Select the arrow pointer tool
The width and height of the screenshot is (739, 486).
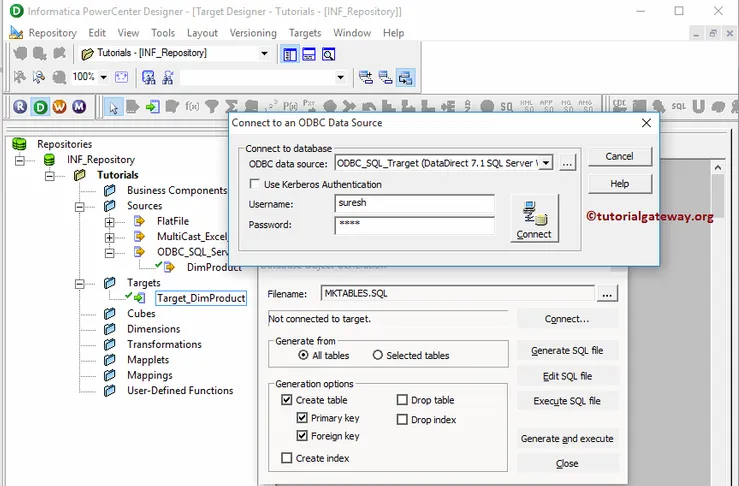point(113,107)
